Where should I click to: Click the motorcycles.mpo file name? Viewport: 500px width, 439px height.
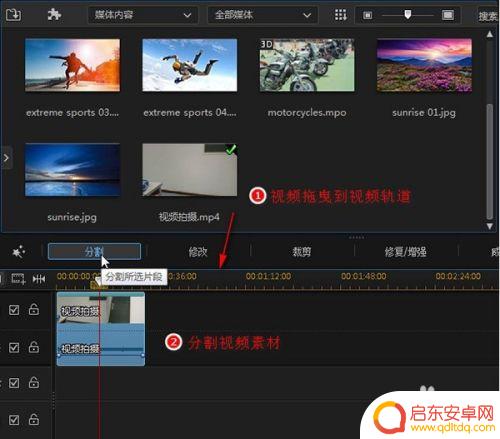307,113
